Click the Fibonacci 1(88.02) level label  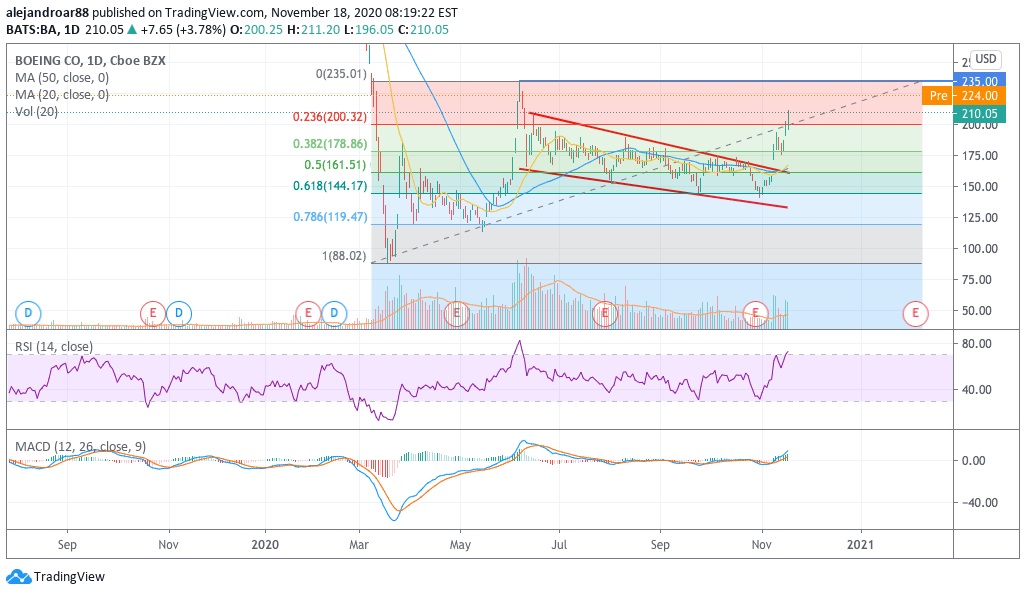click(x=344, y=255)
